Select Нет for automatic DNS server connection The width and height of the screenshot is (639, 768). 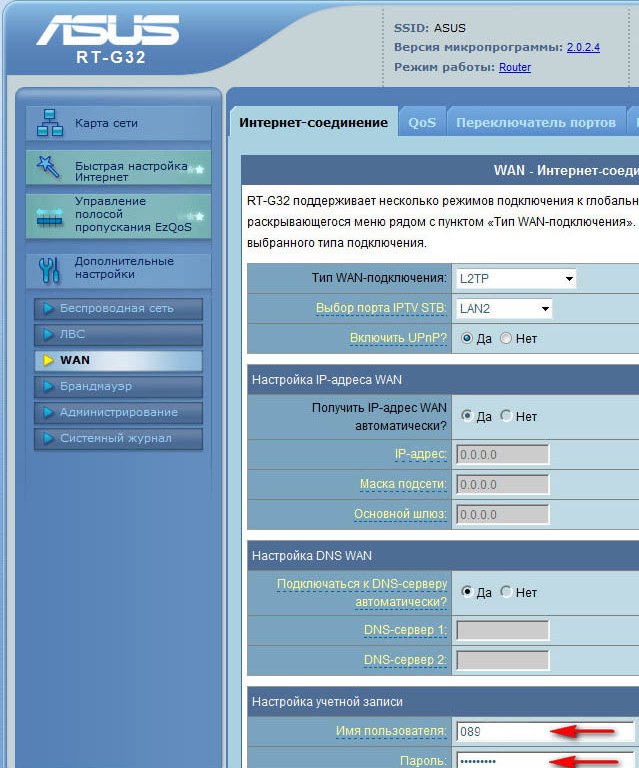(x=506, y=592)
